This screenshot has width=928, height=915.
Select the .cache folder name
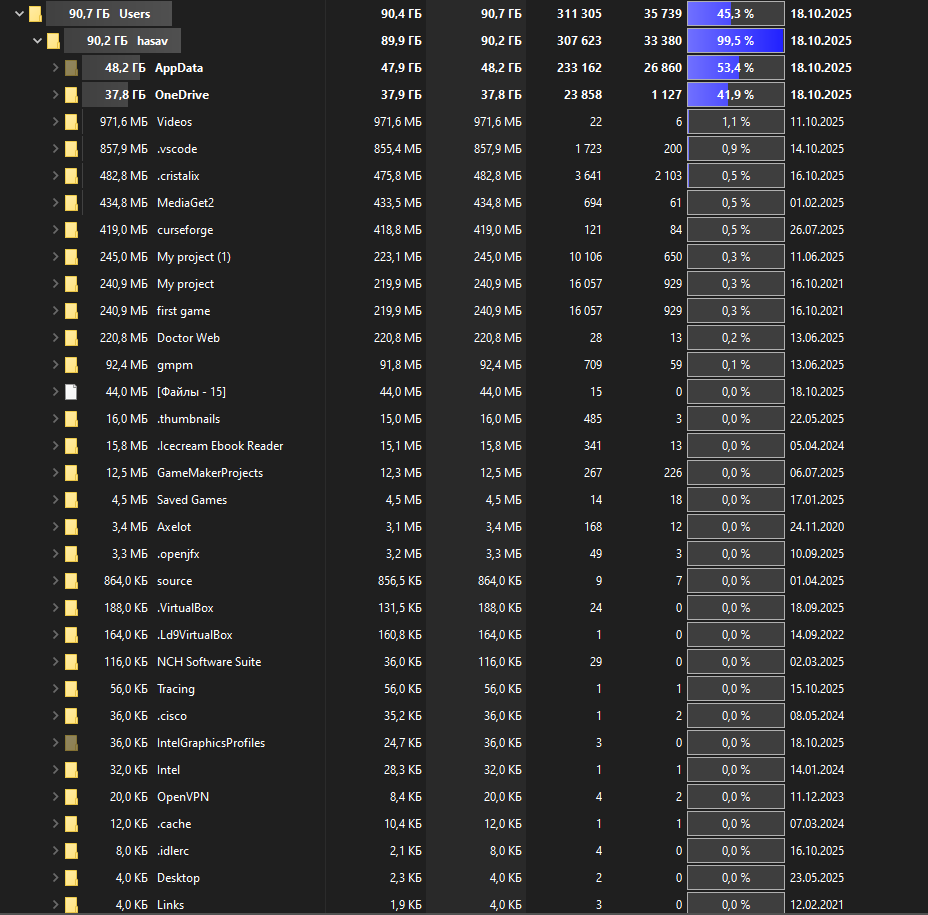tap(174, 824)
